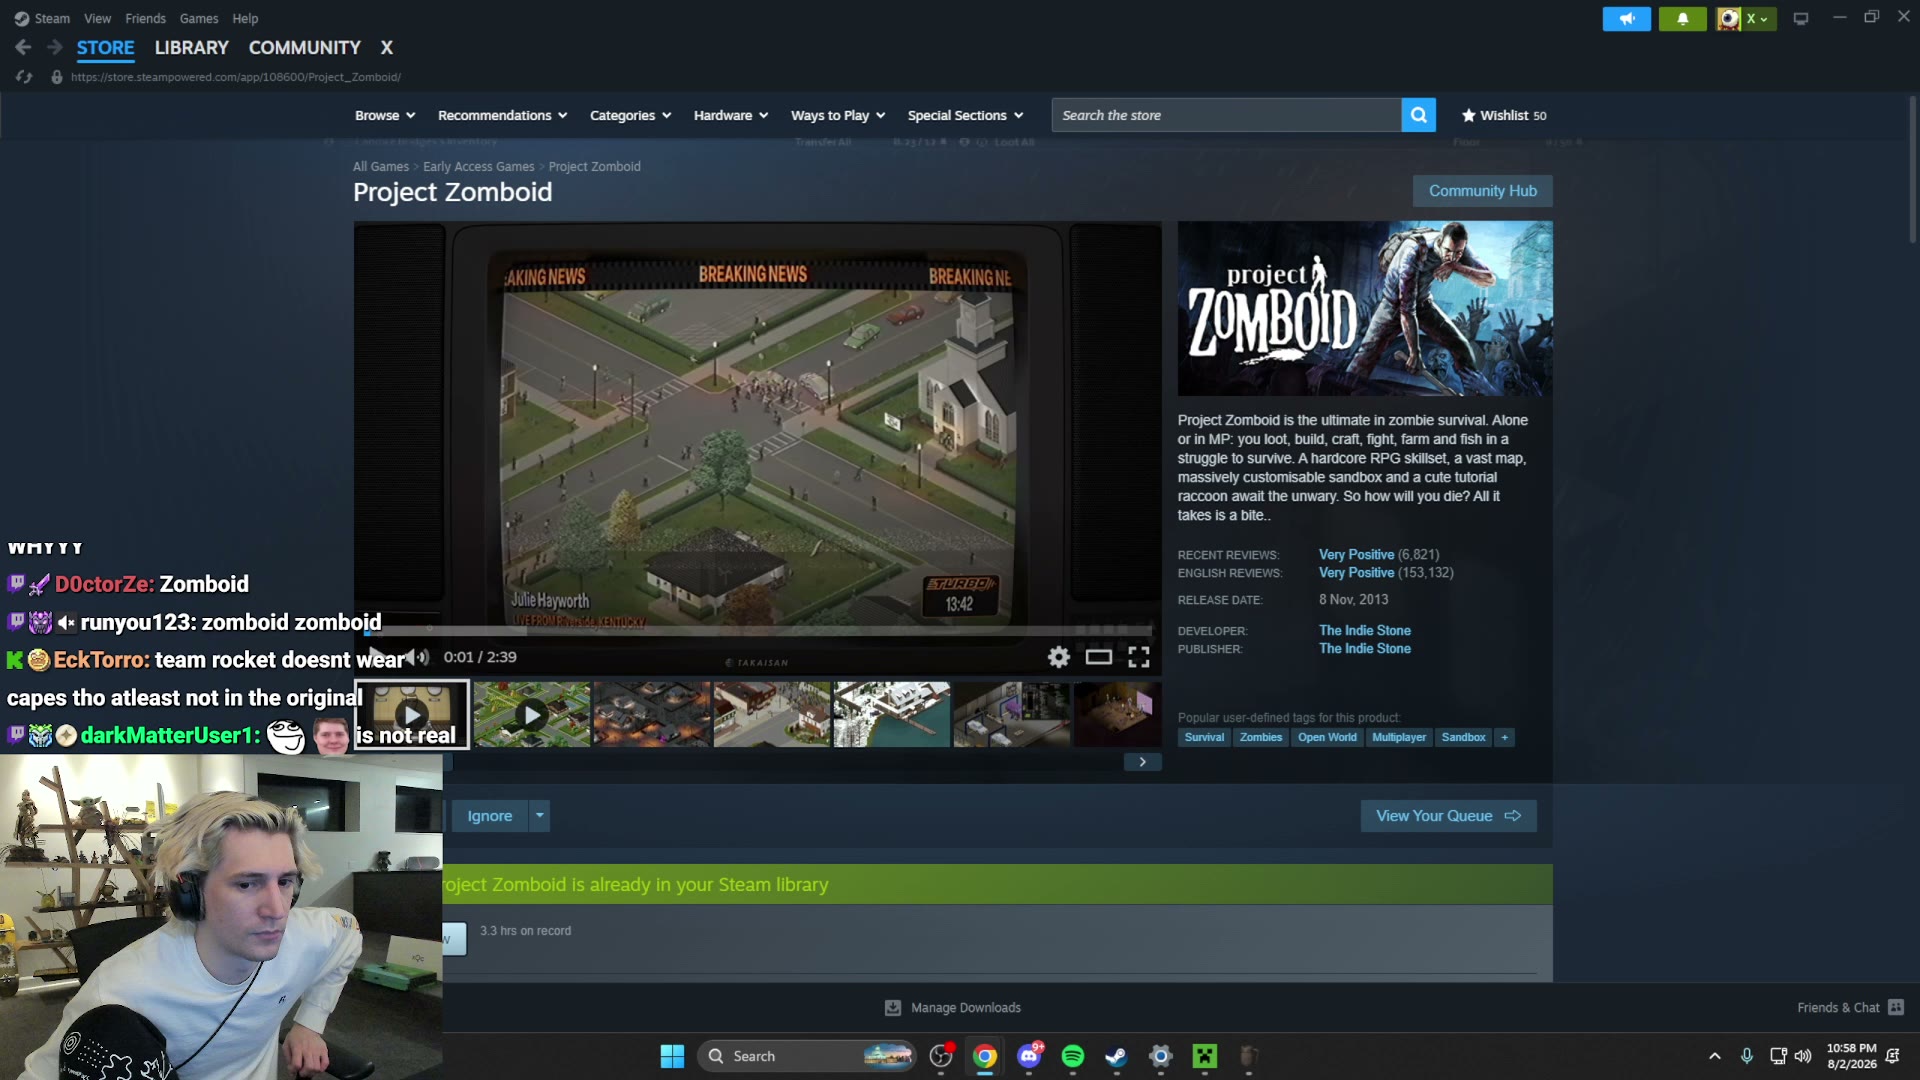This screenshot has height=1080, width=1920.
Task: Open the Help menu
Action: point(245,18)
